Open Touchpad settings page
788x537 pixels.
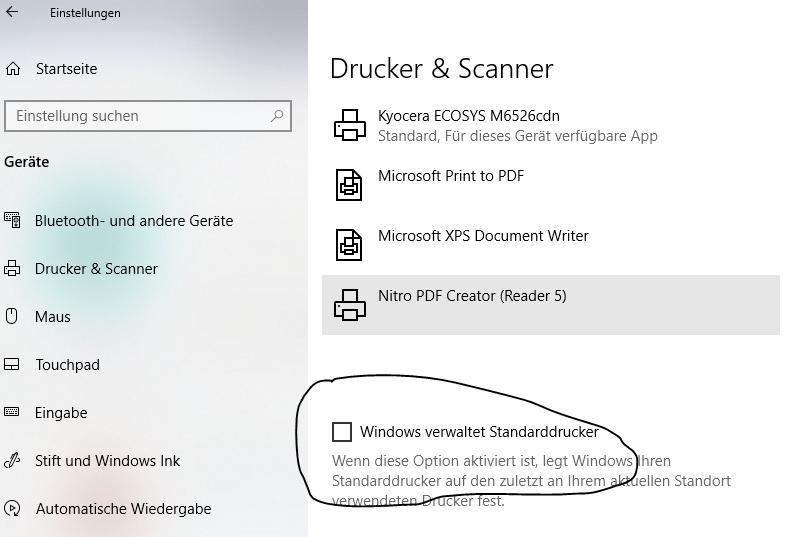(x=67, y=365)
